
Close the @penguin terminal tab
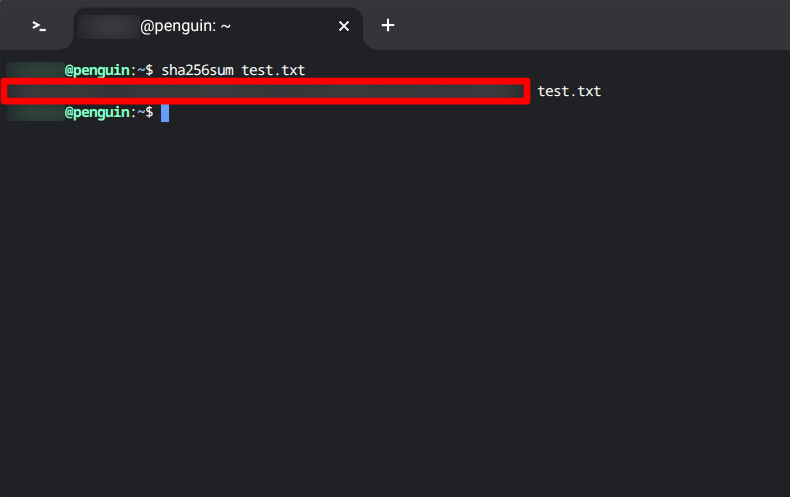click(344, 26)
